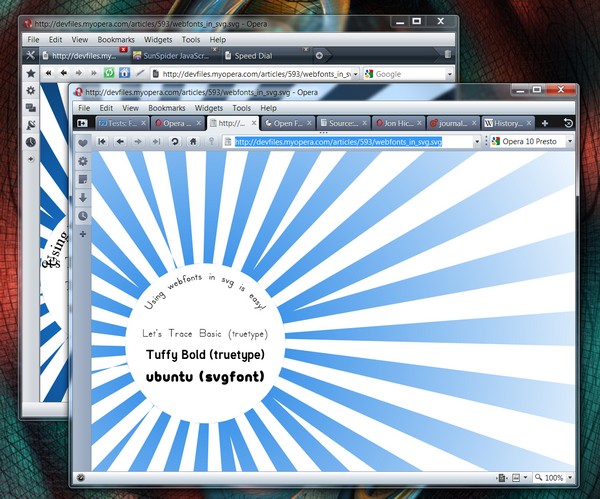Open File menu in front window

click(84, 108)
